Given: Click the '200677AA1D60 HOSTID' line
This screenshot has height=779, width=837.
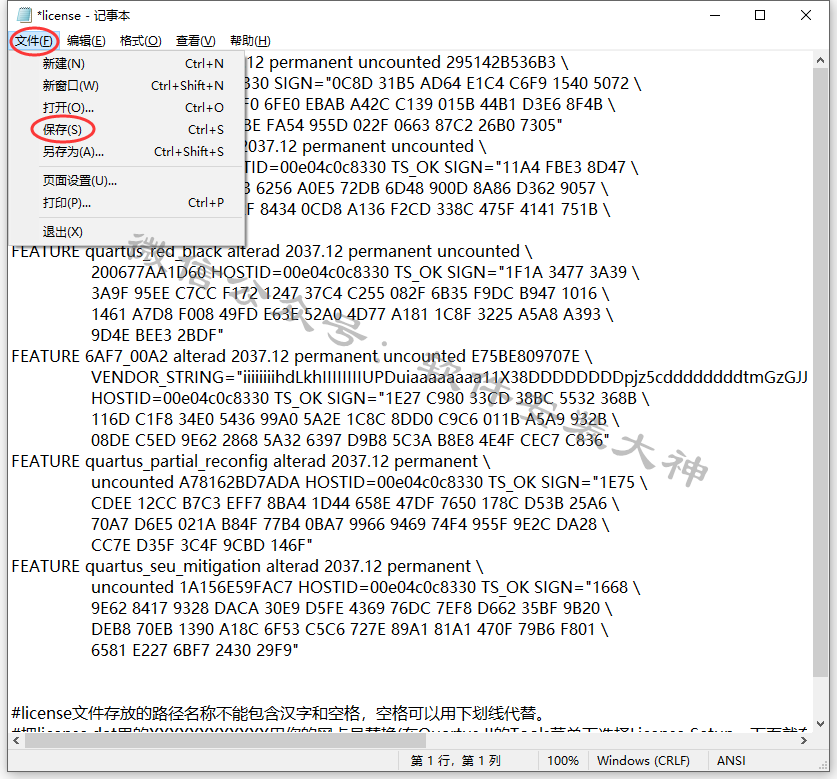Looking at the screenshot, I should (x=365, y=272).
